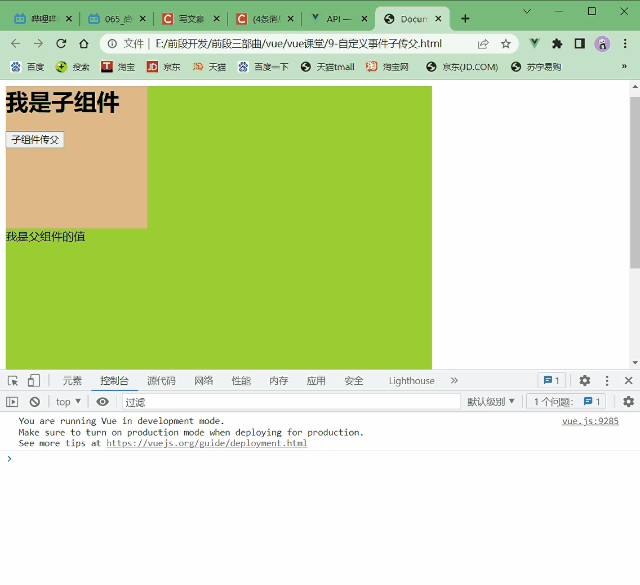Bookmark this page with the star icon

pos(506,44)
